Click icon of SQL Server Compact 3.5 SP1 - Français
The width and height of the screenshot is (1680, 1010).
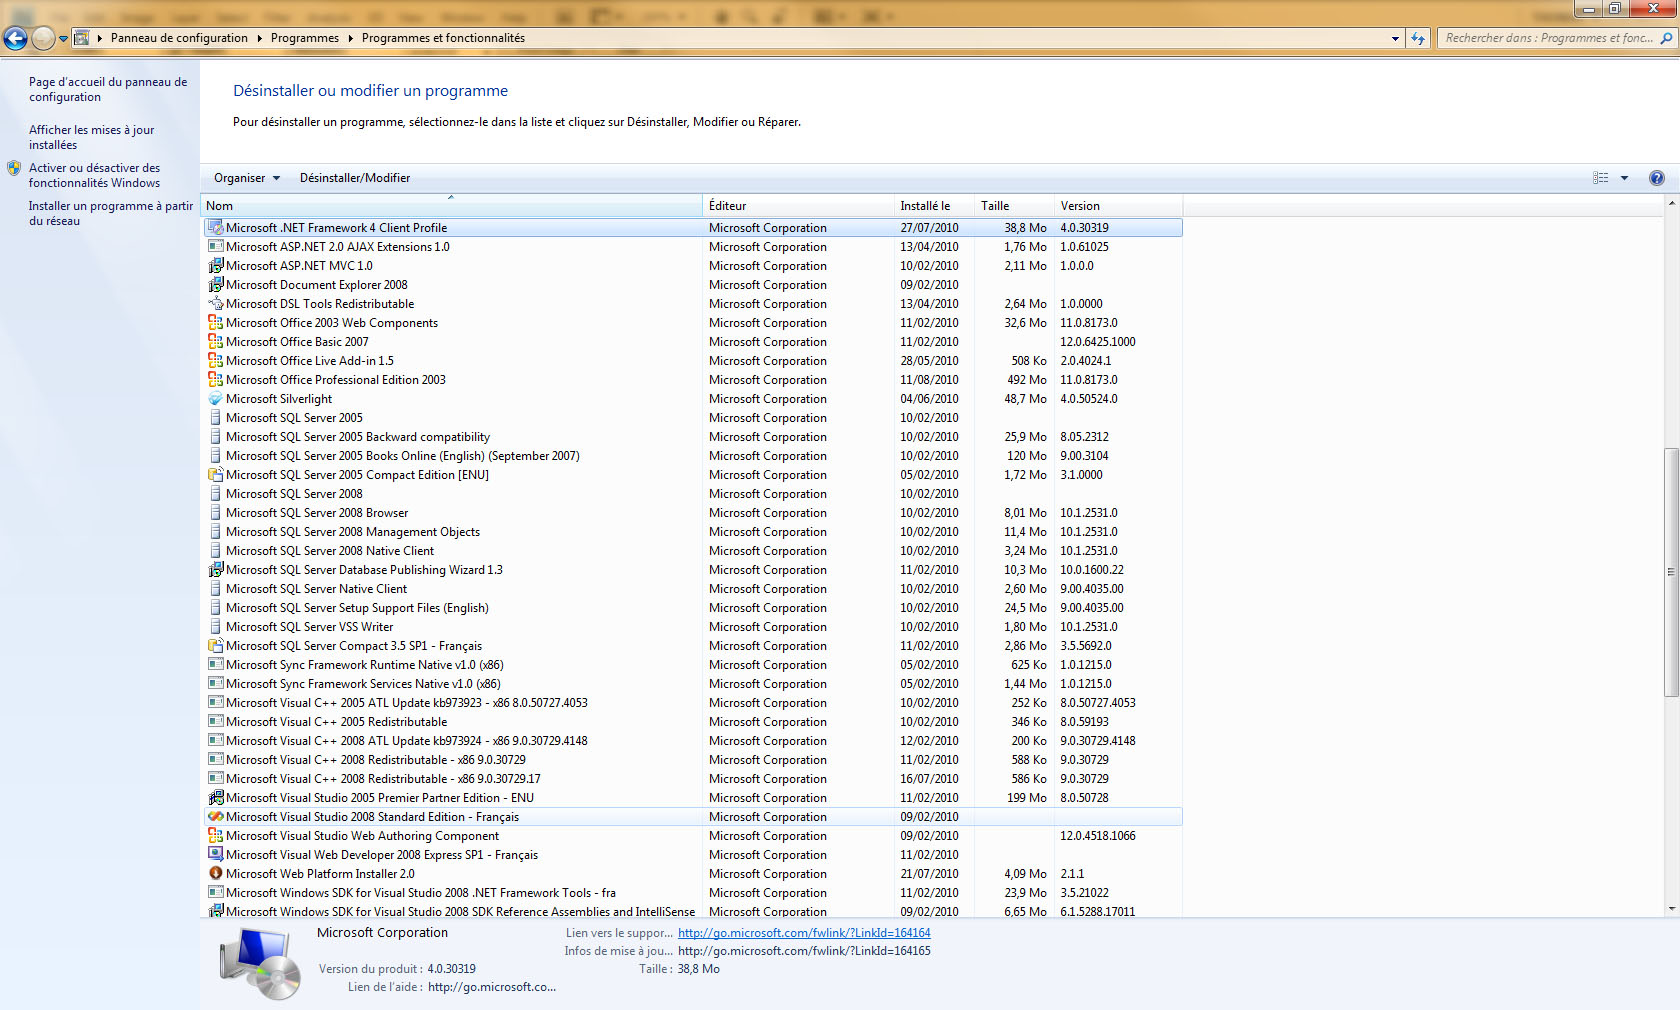[215, 646]
